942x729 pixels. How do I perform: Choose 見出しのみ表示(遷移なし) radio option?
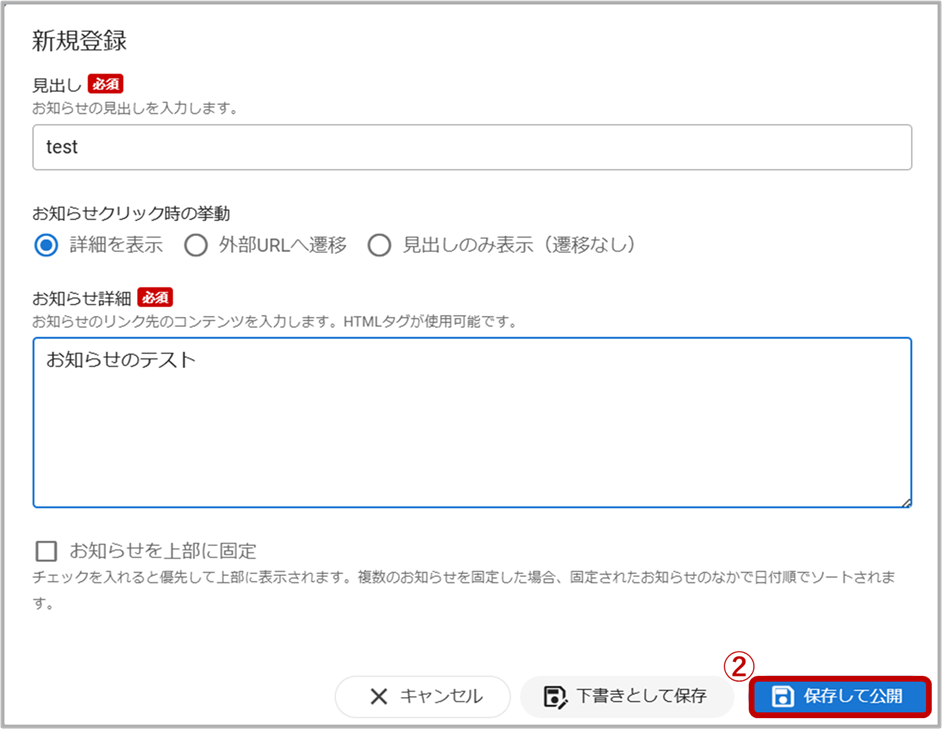tap(379, 245)
